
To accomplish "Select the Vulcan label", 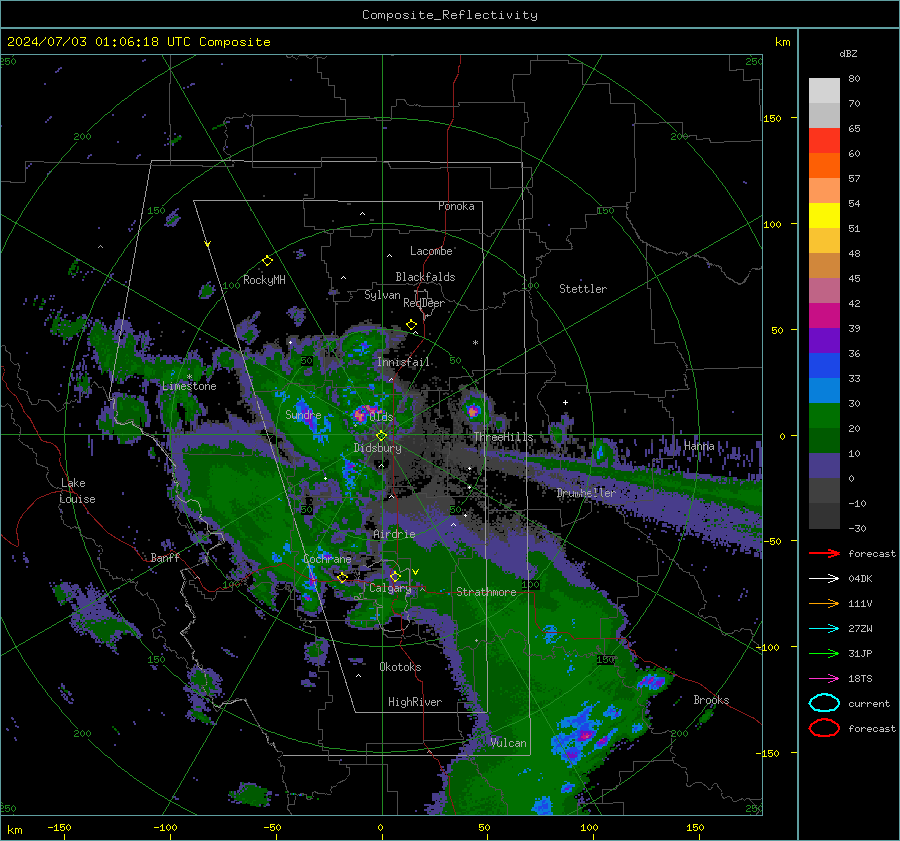I will coord(508,743).
